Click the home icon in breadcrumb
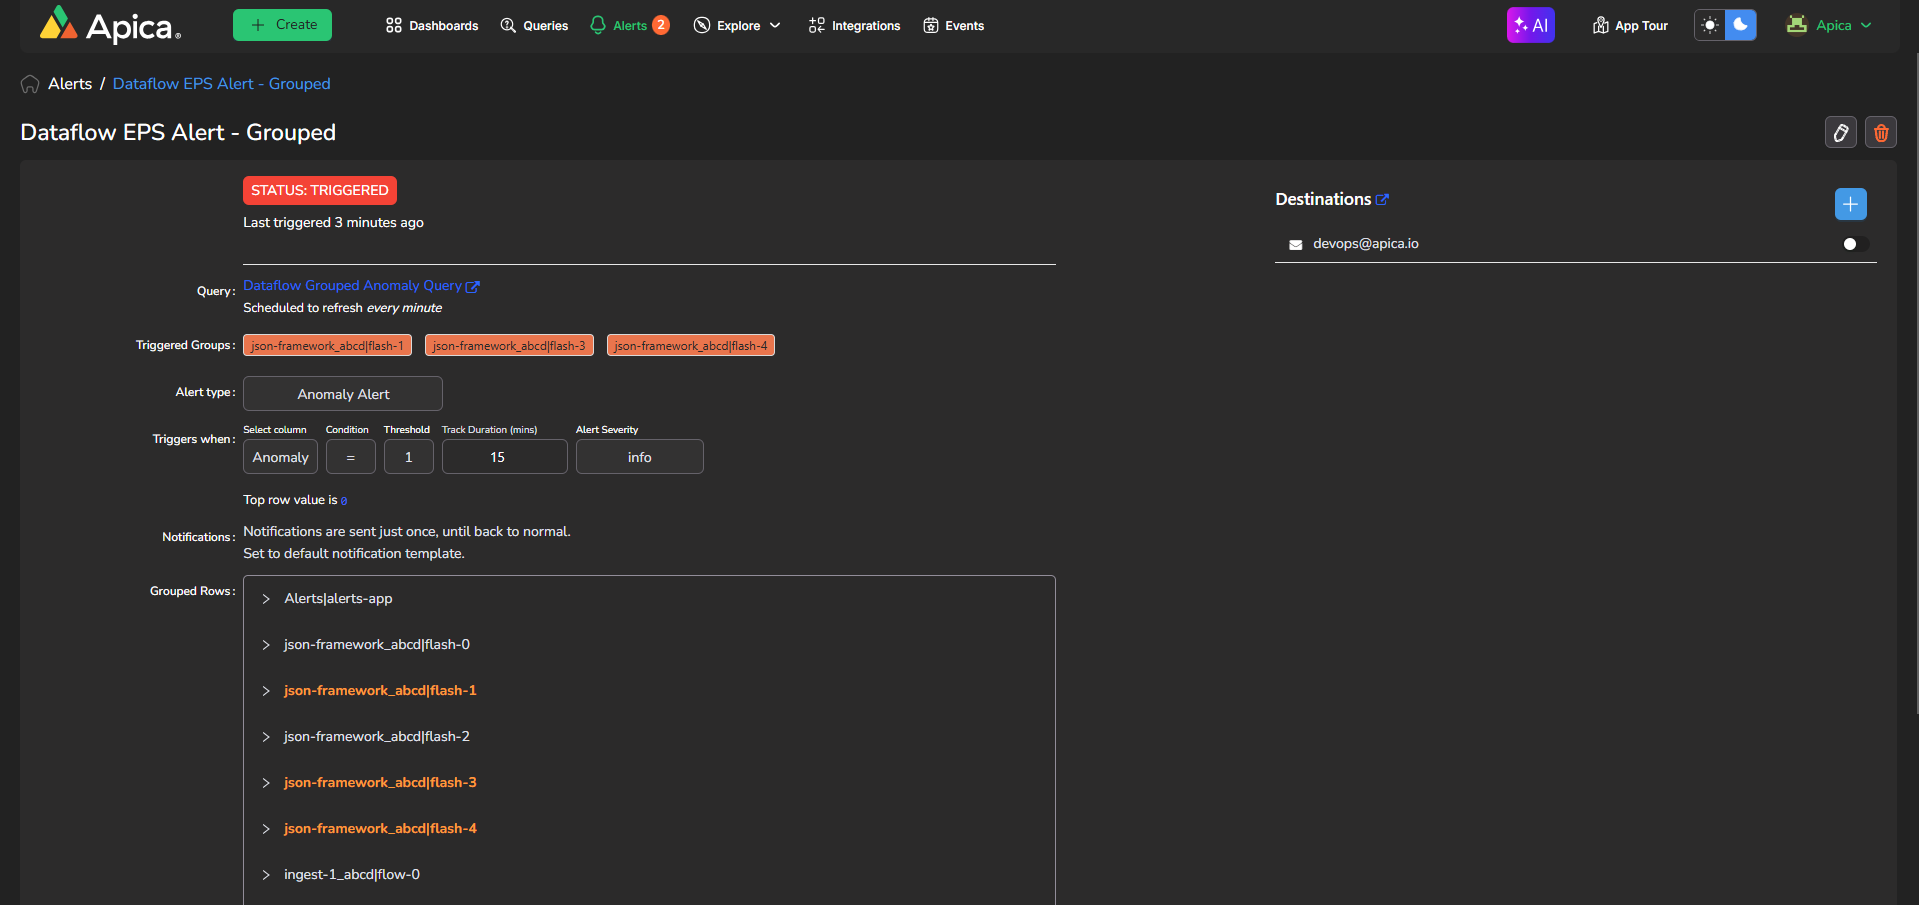The height and width of the screenshot is (905, 1919). click(30, 84)
